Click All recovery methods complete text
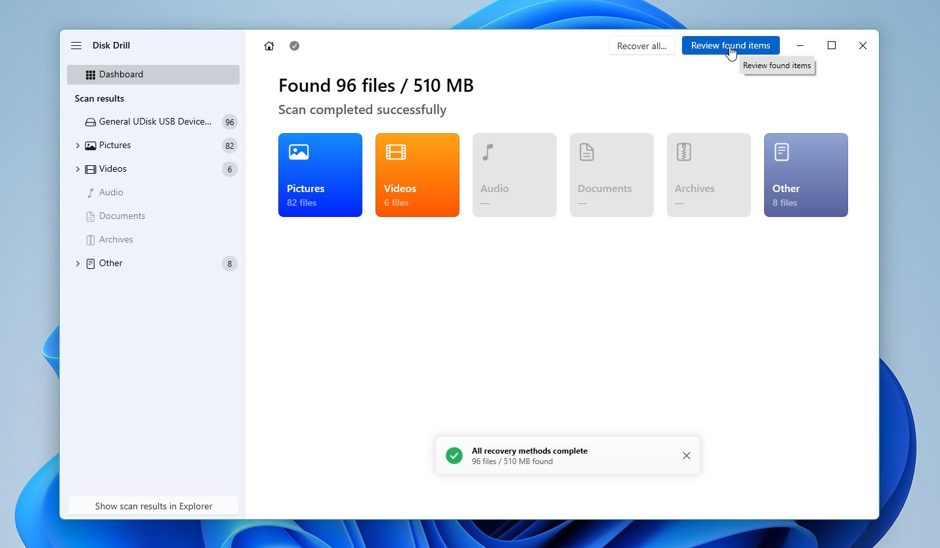 click(529, 451)
